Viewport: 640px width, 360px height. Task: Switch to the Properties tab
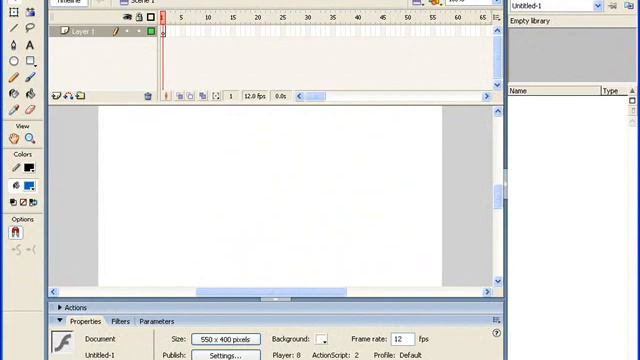85,321
